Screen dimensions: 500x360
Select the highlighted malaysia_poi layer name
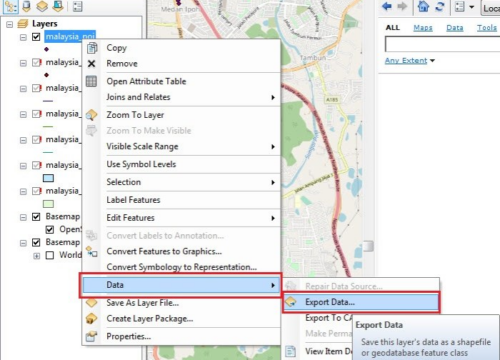click(70, 36)
